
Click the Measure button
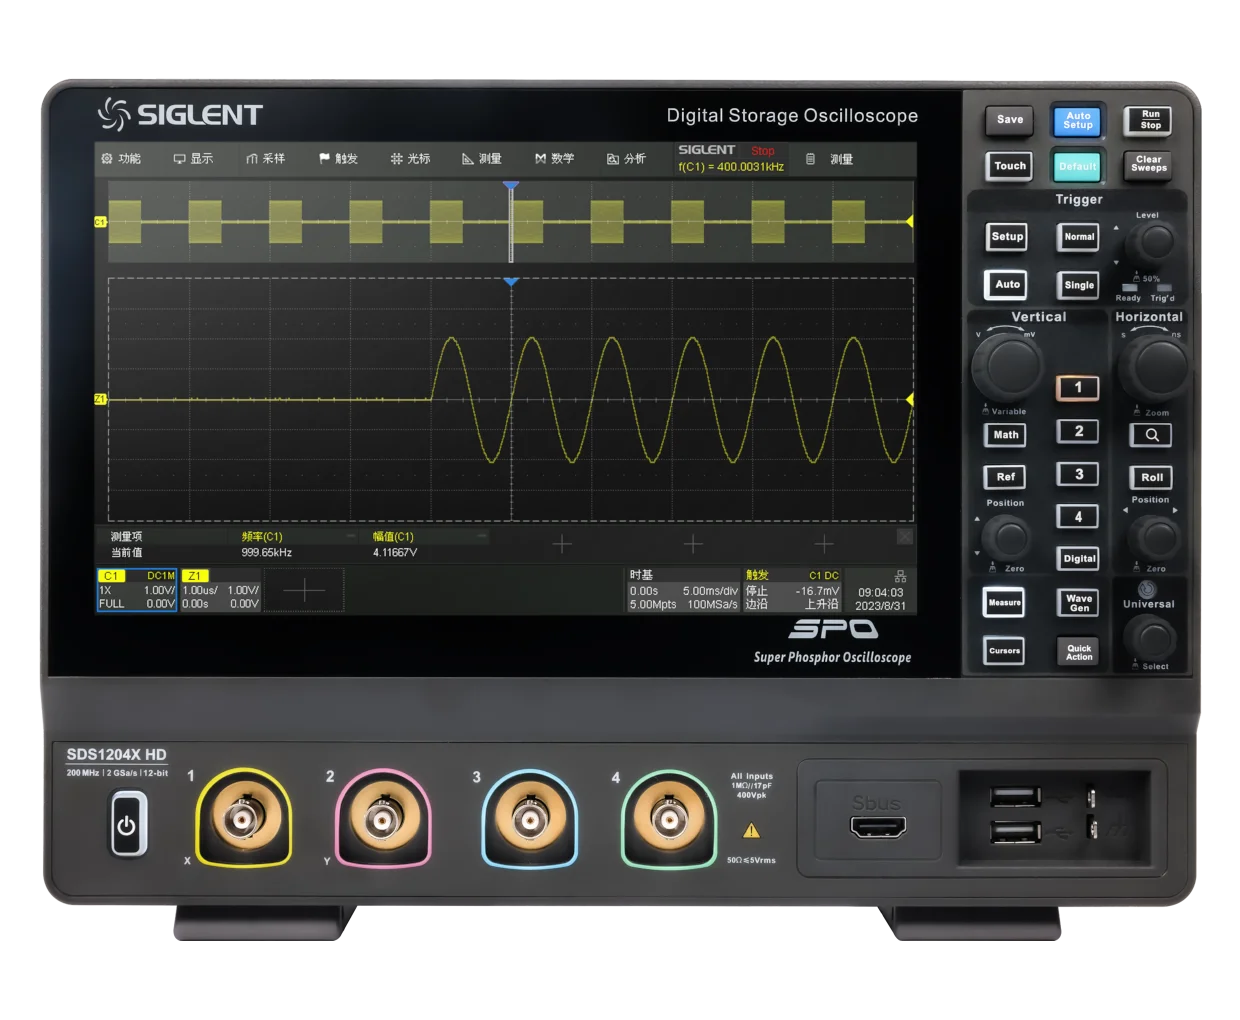pyautogui.click(x=1005, y=602)
